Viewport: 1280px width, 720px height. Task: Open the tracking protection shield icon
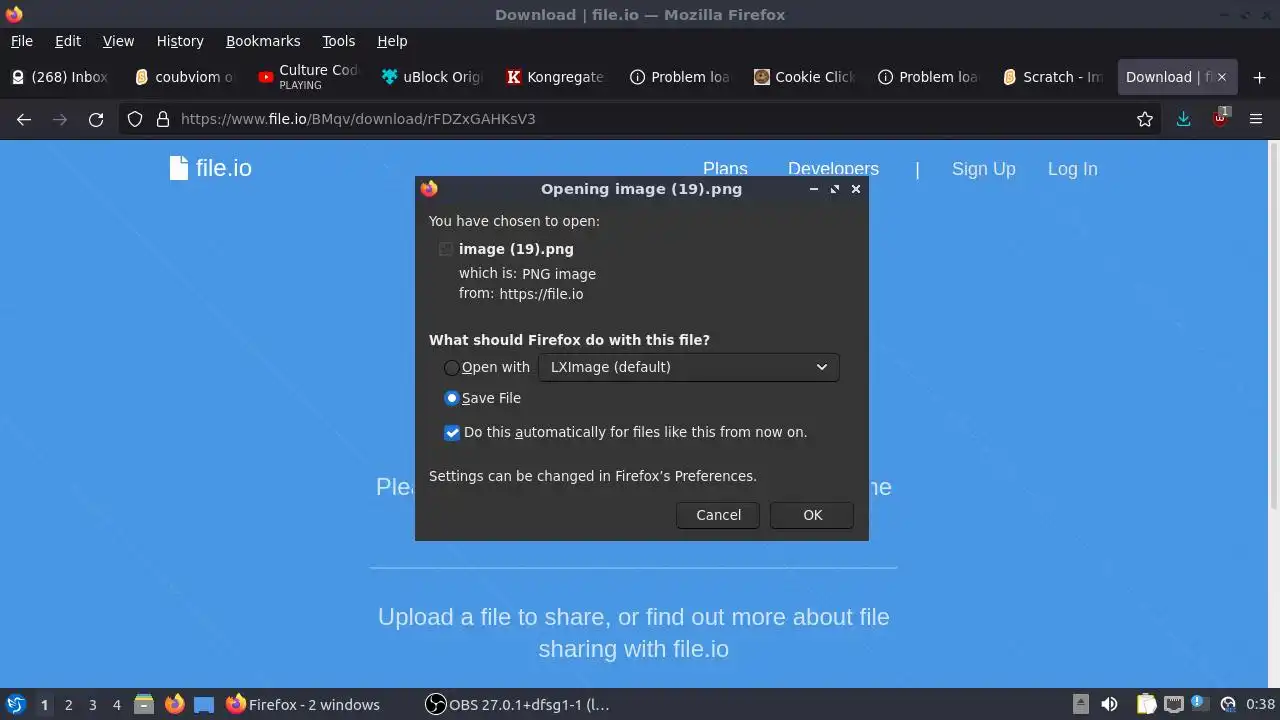(x=135, y=119)
